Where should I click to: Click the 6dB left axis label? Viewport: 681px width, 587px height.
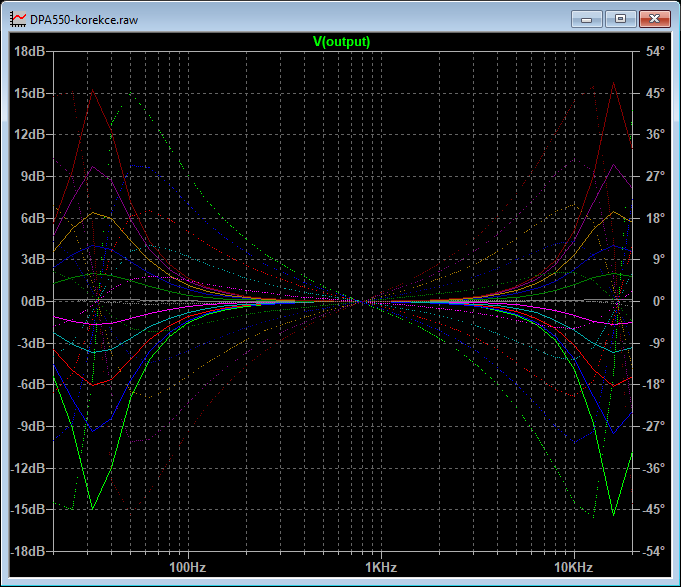33,218
